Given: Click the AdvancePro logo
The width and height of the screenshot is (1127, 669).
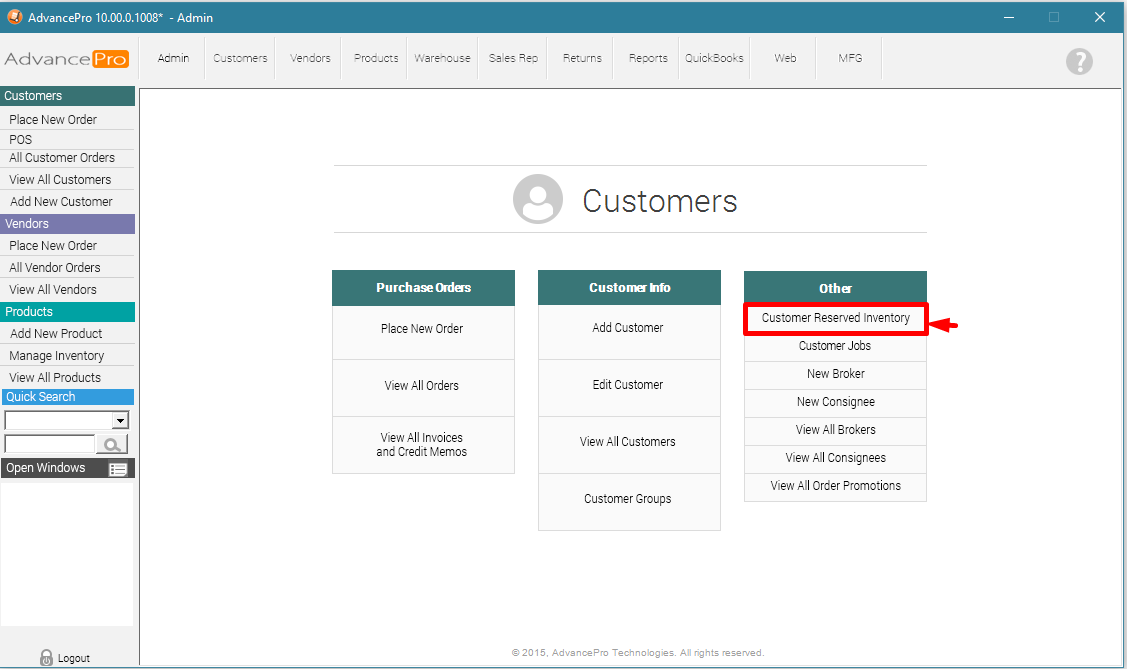Looking at the screenshot, I should (x=67, y=59).
